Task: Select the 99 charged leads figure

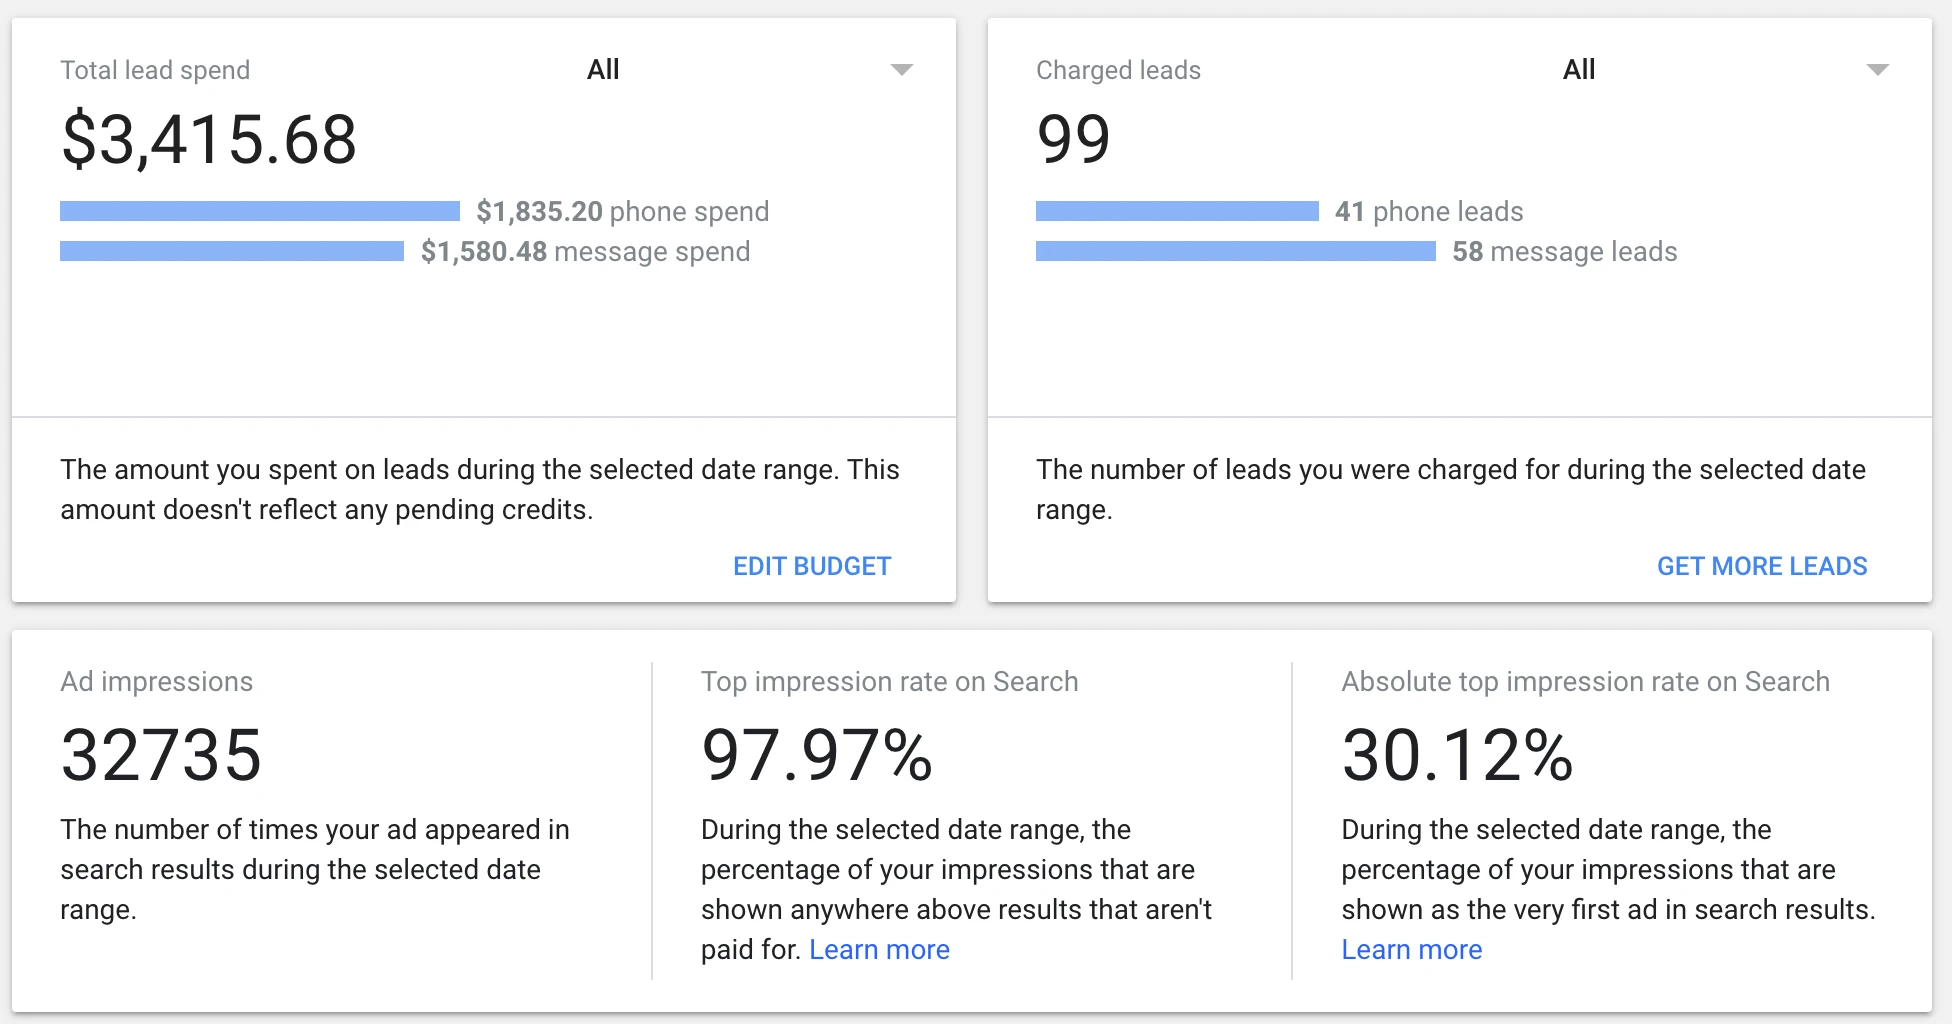Action: tap(1073, 139)
